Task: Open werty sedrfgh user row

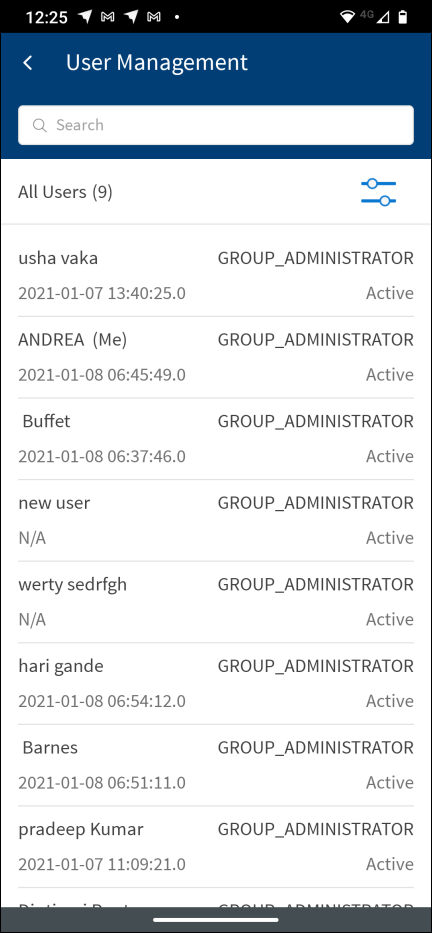Action: [216, 602]
